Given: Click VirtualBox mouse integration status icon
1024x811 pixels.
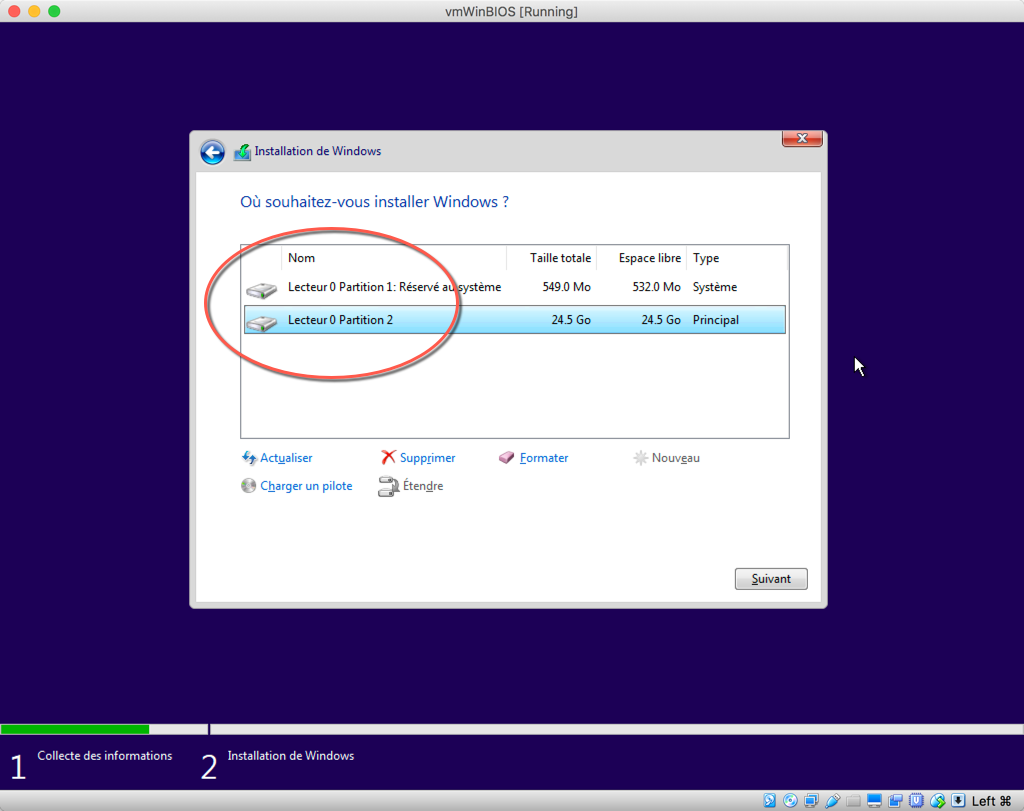Looking at the screenshot, I should 938,801.
